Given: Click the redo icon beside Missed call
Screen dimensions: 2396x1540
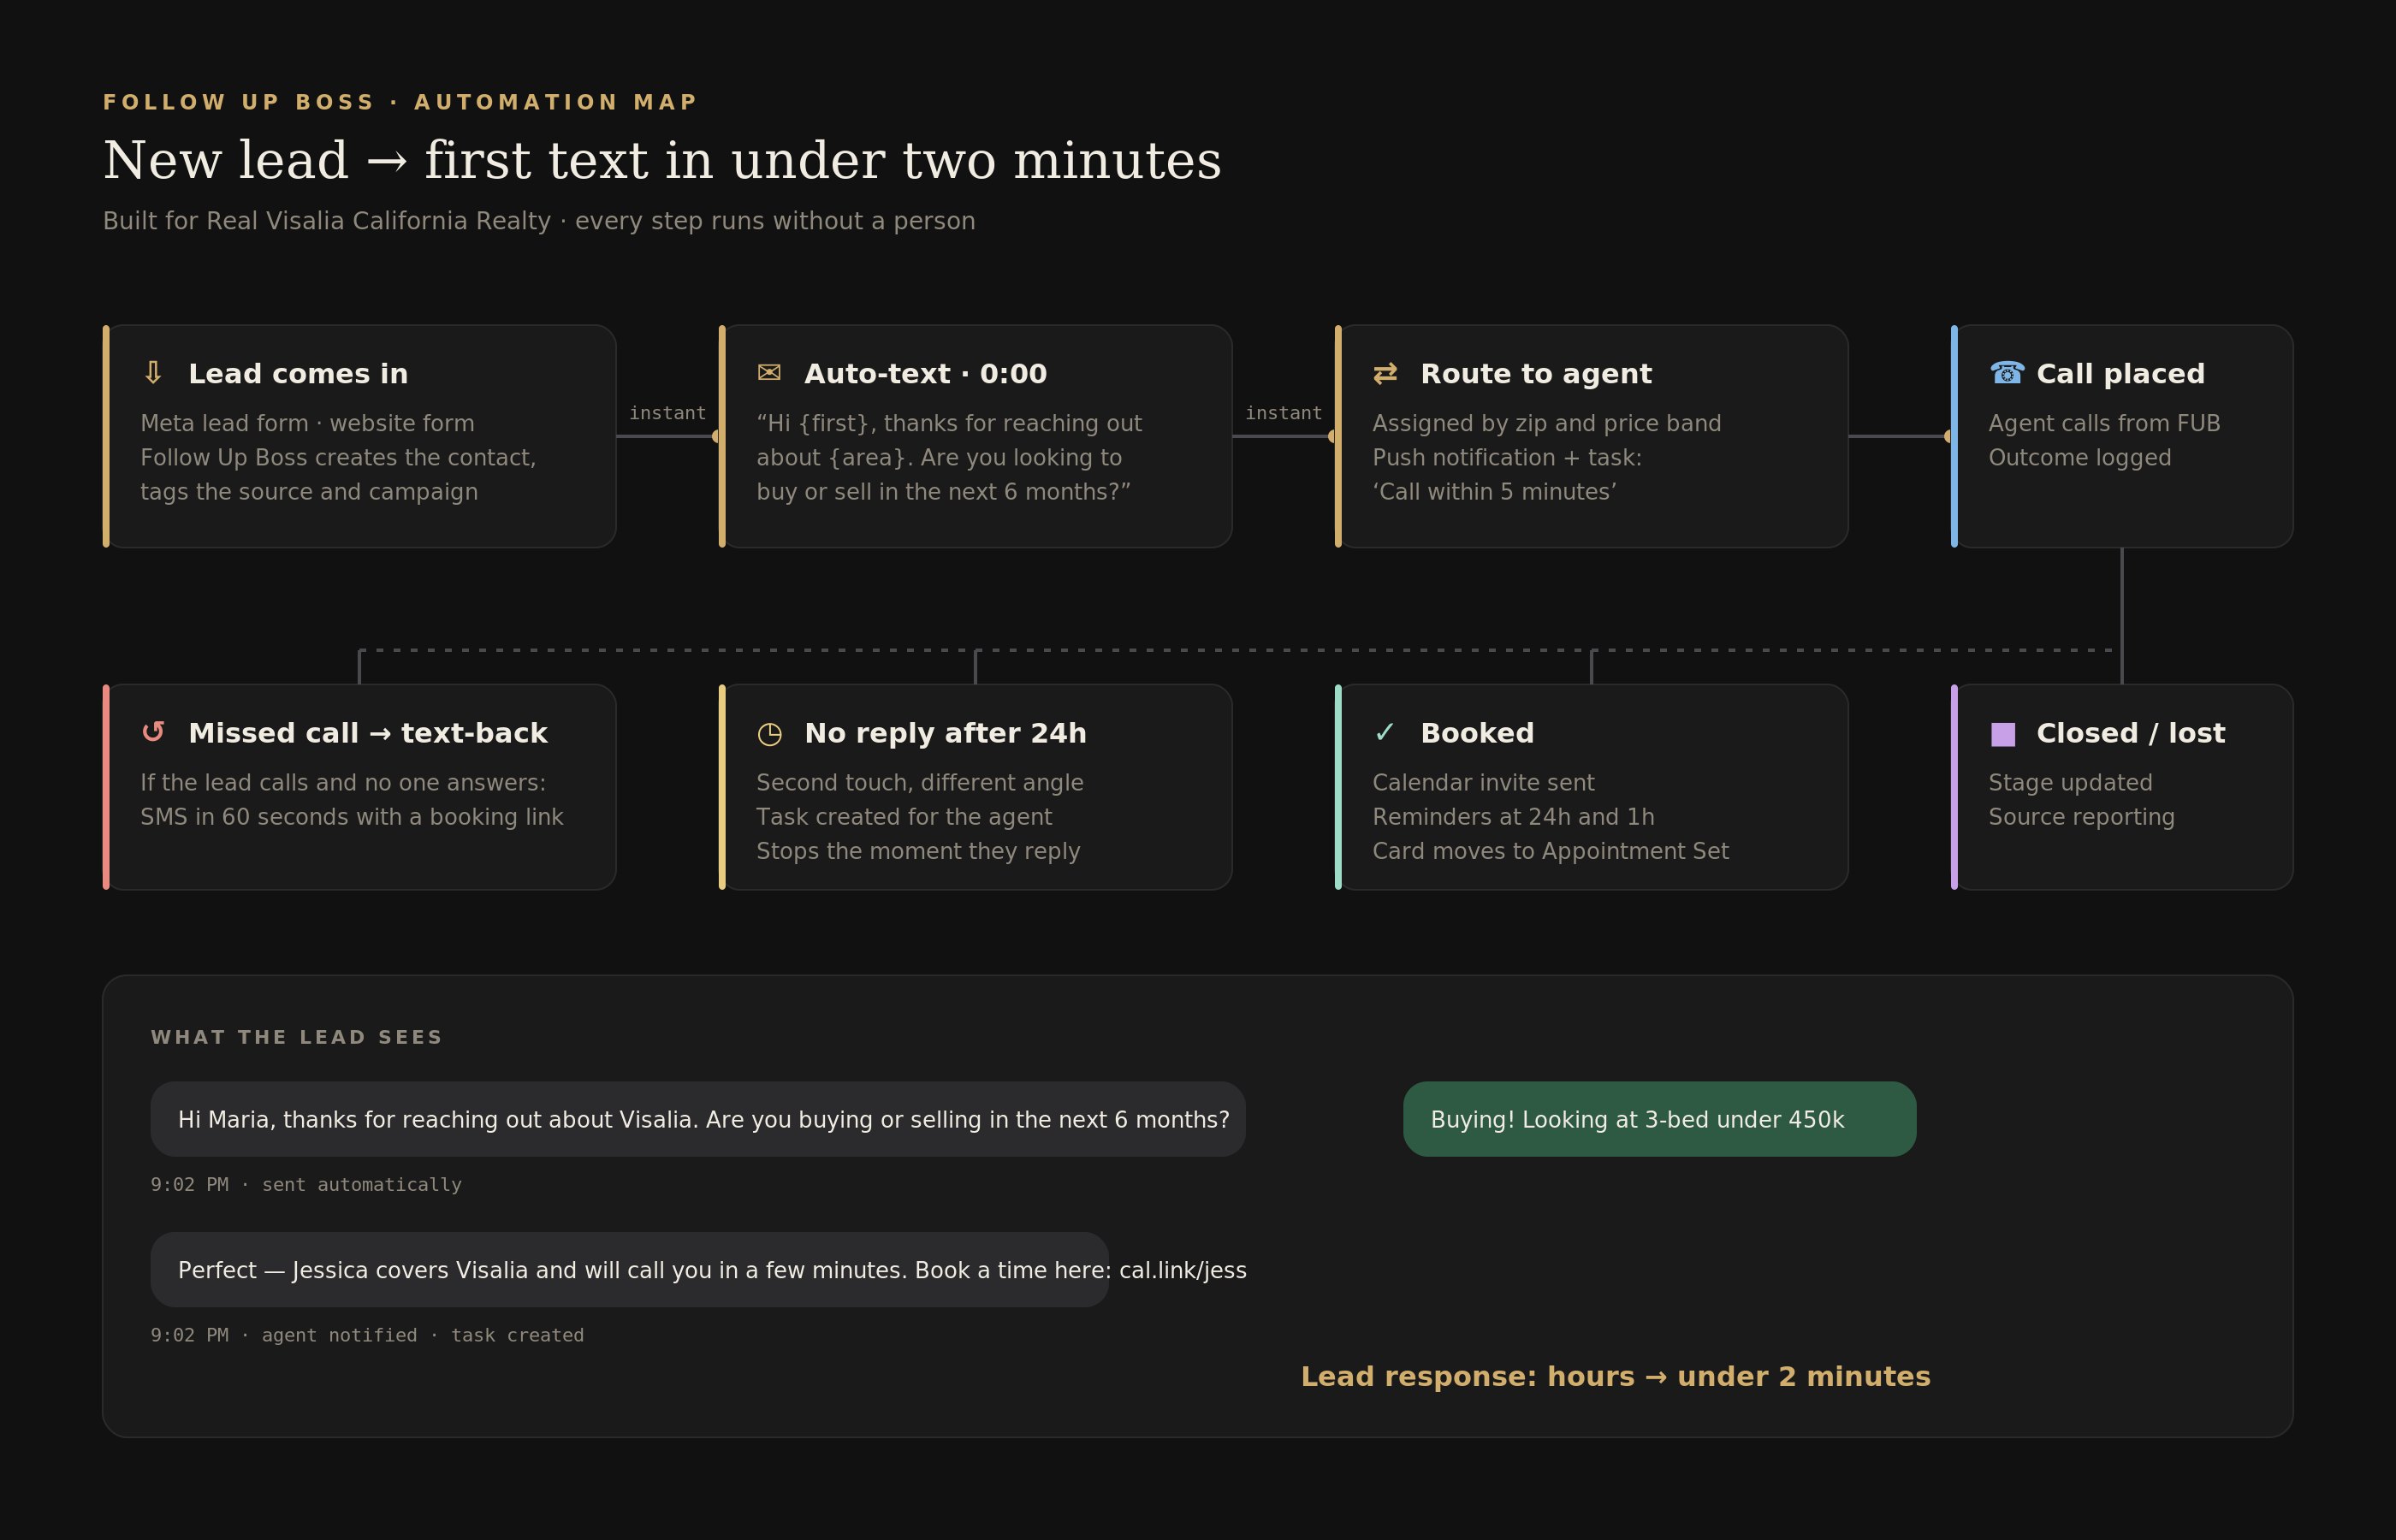Looking at the screenshot, I should (x=153, y=732).
